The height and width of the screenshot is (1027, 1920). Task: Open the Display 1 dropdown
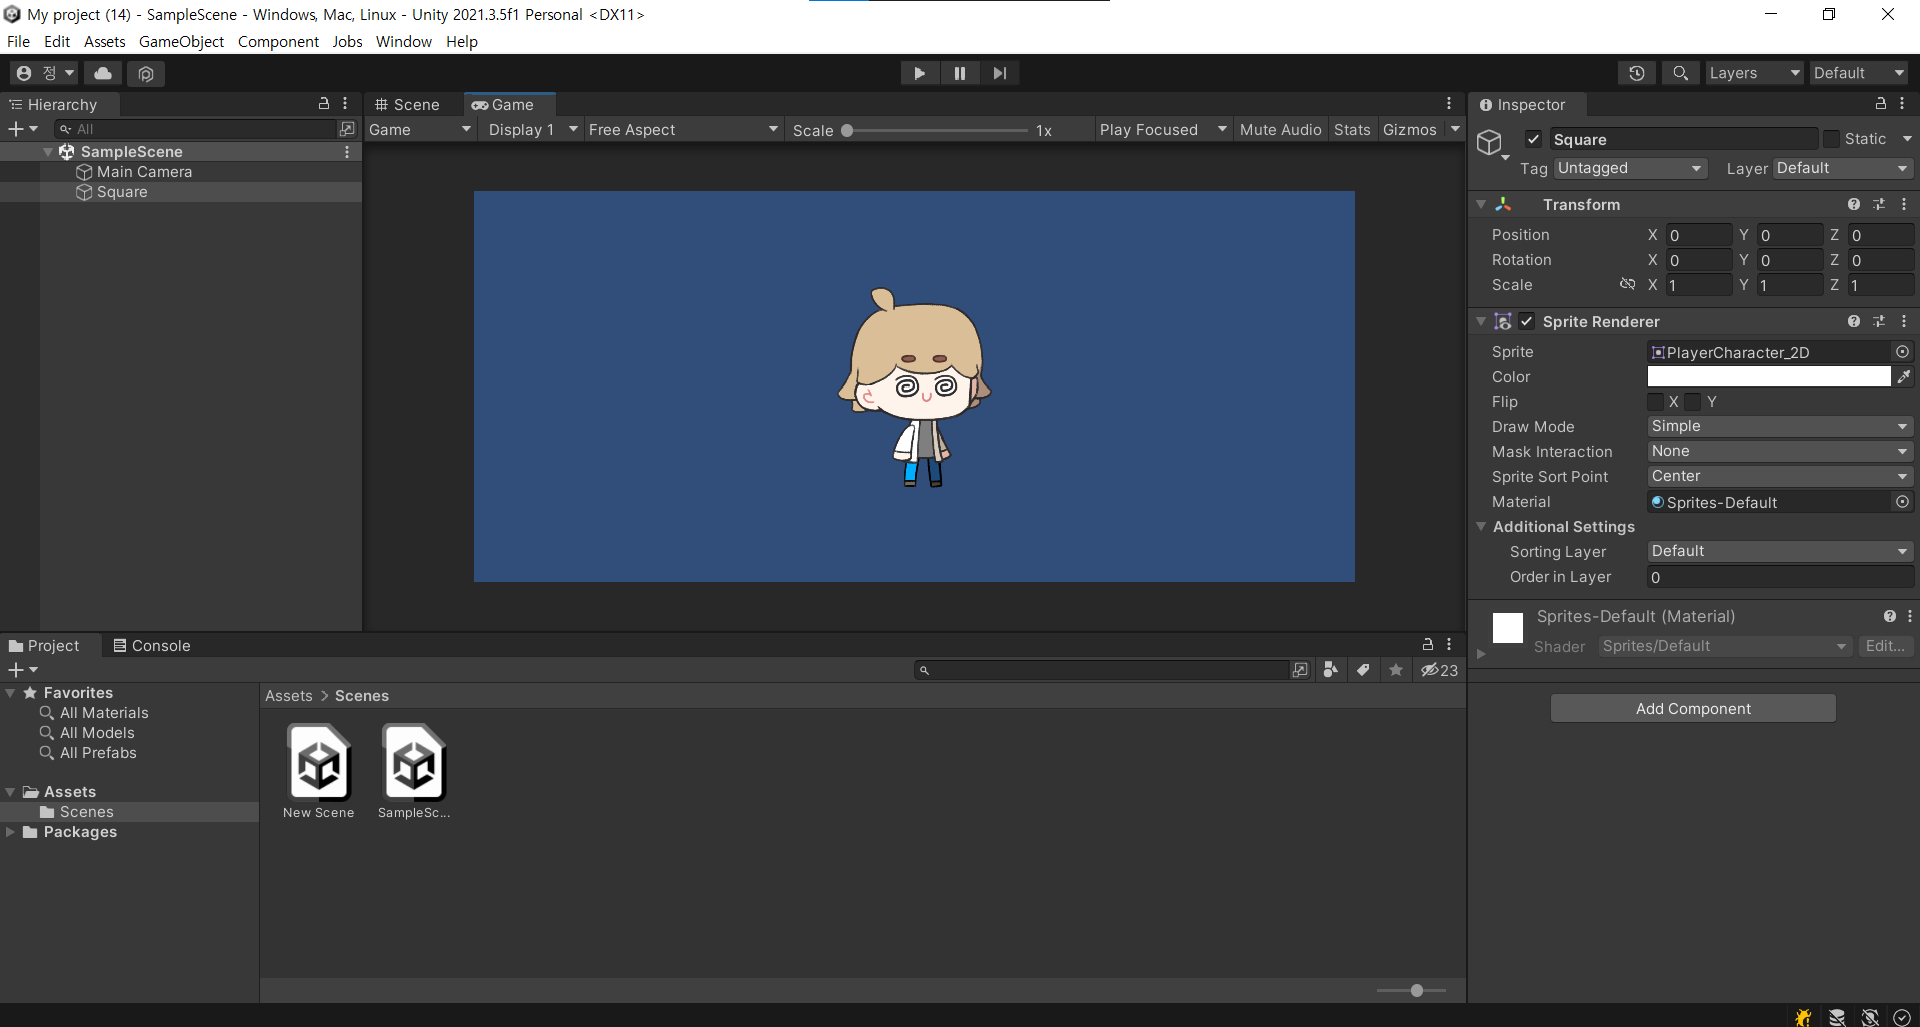pyautogui.click(x=532, y=130)
